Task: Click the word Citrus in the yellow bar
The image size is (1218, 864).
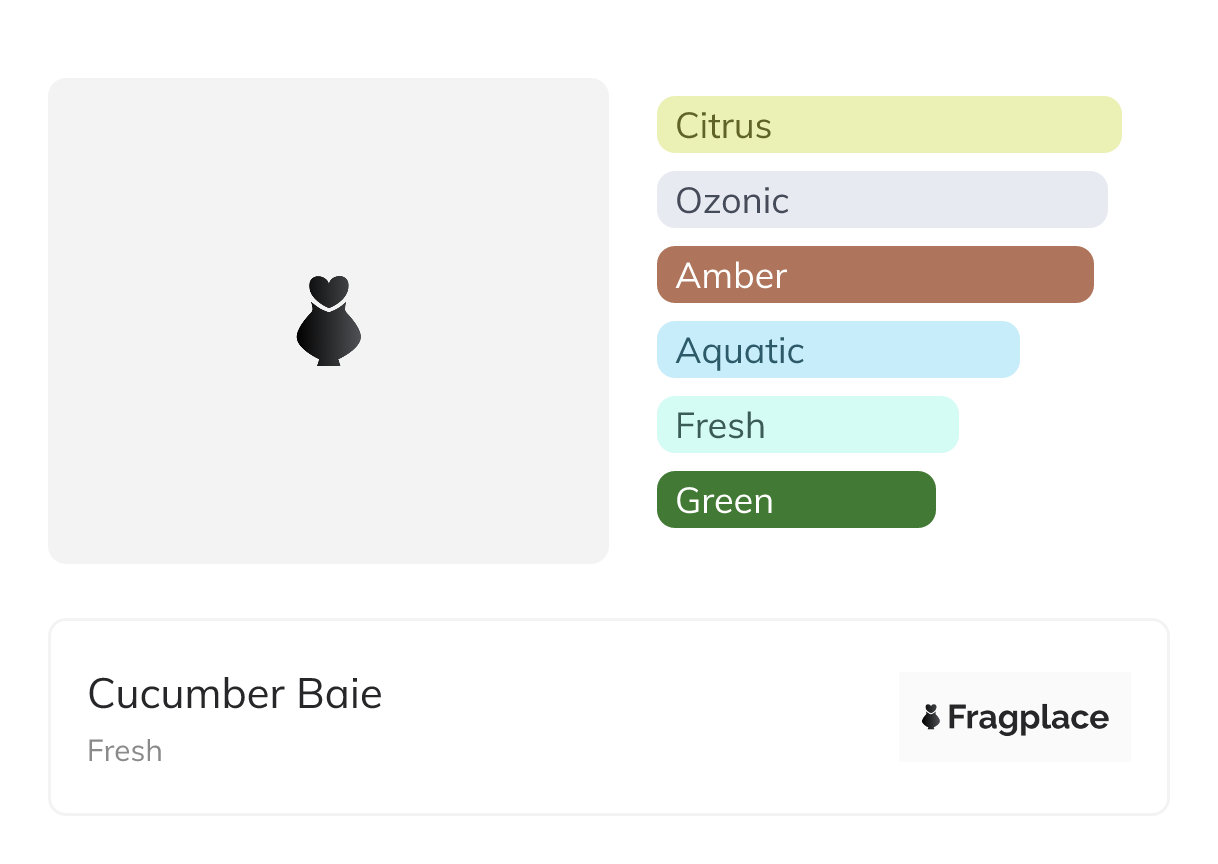Action: click(x=724, y=126)
